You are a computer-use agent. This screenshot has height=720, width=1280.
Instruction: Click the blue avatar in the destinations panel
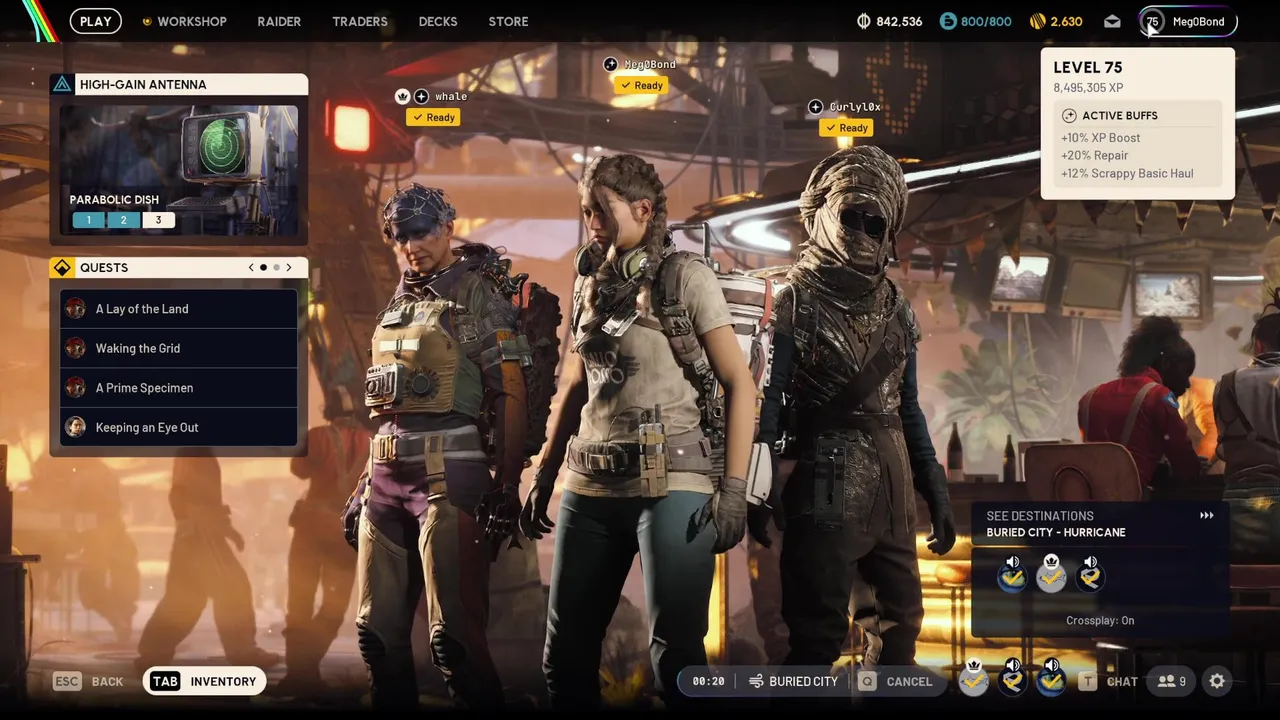[x=1012, y=577]
